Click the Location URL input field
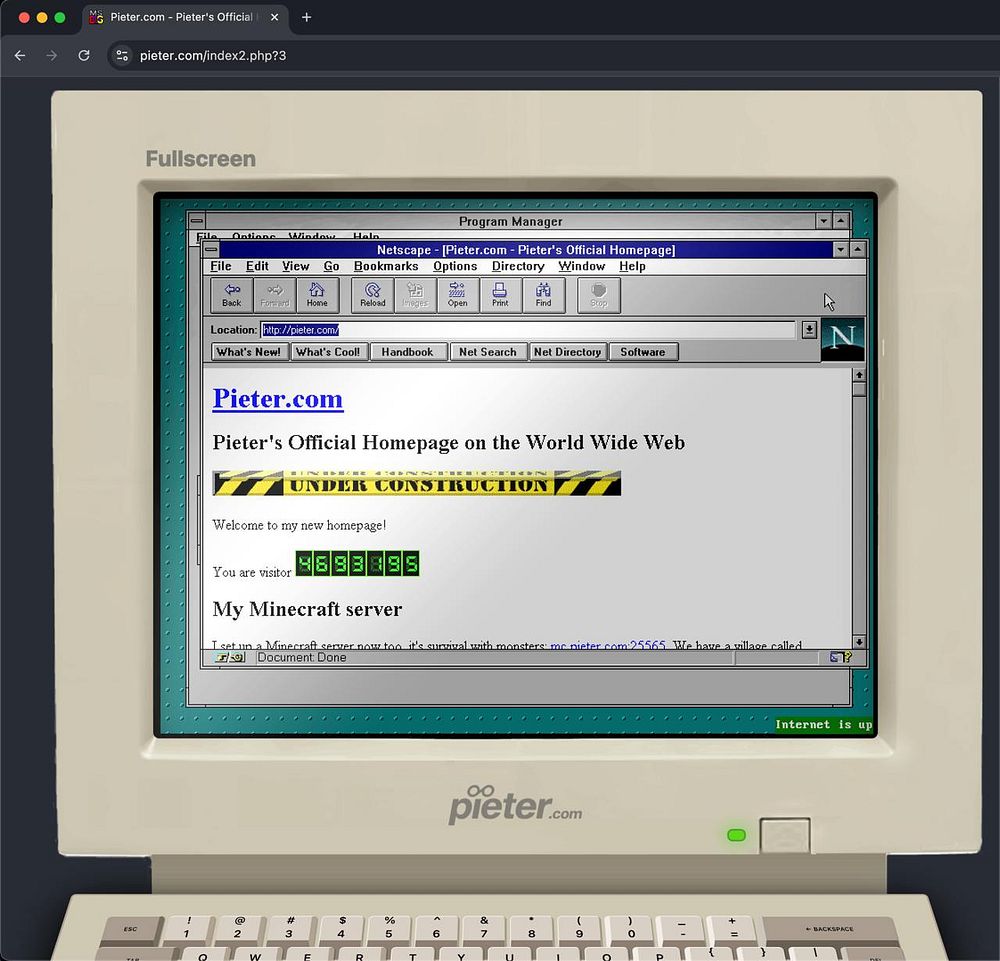 (x=527, y=330)
